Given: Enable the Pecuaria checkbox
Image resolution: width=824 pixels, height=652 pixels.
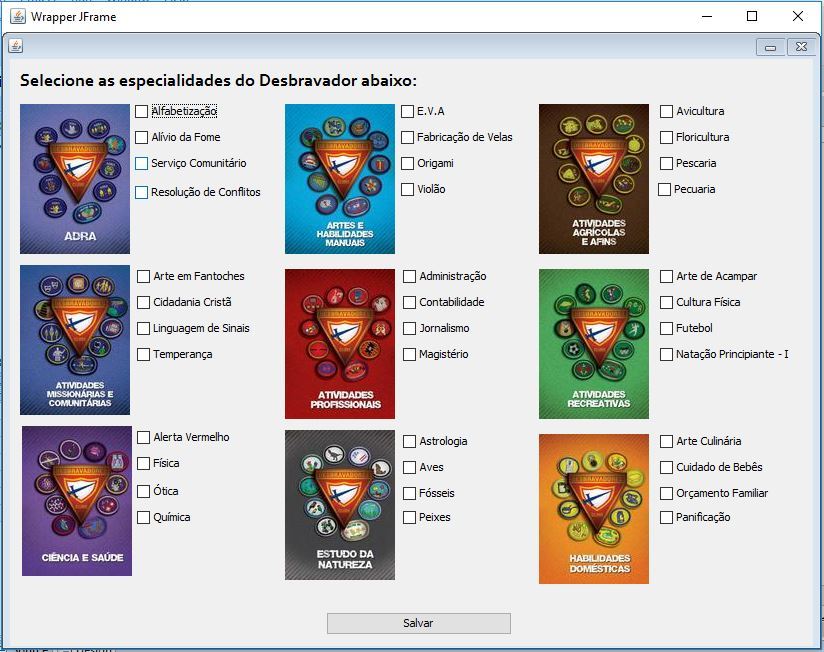Looking at the screenshot, I should click(664, 189).
